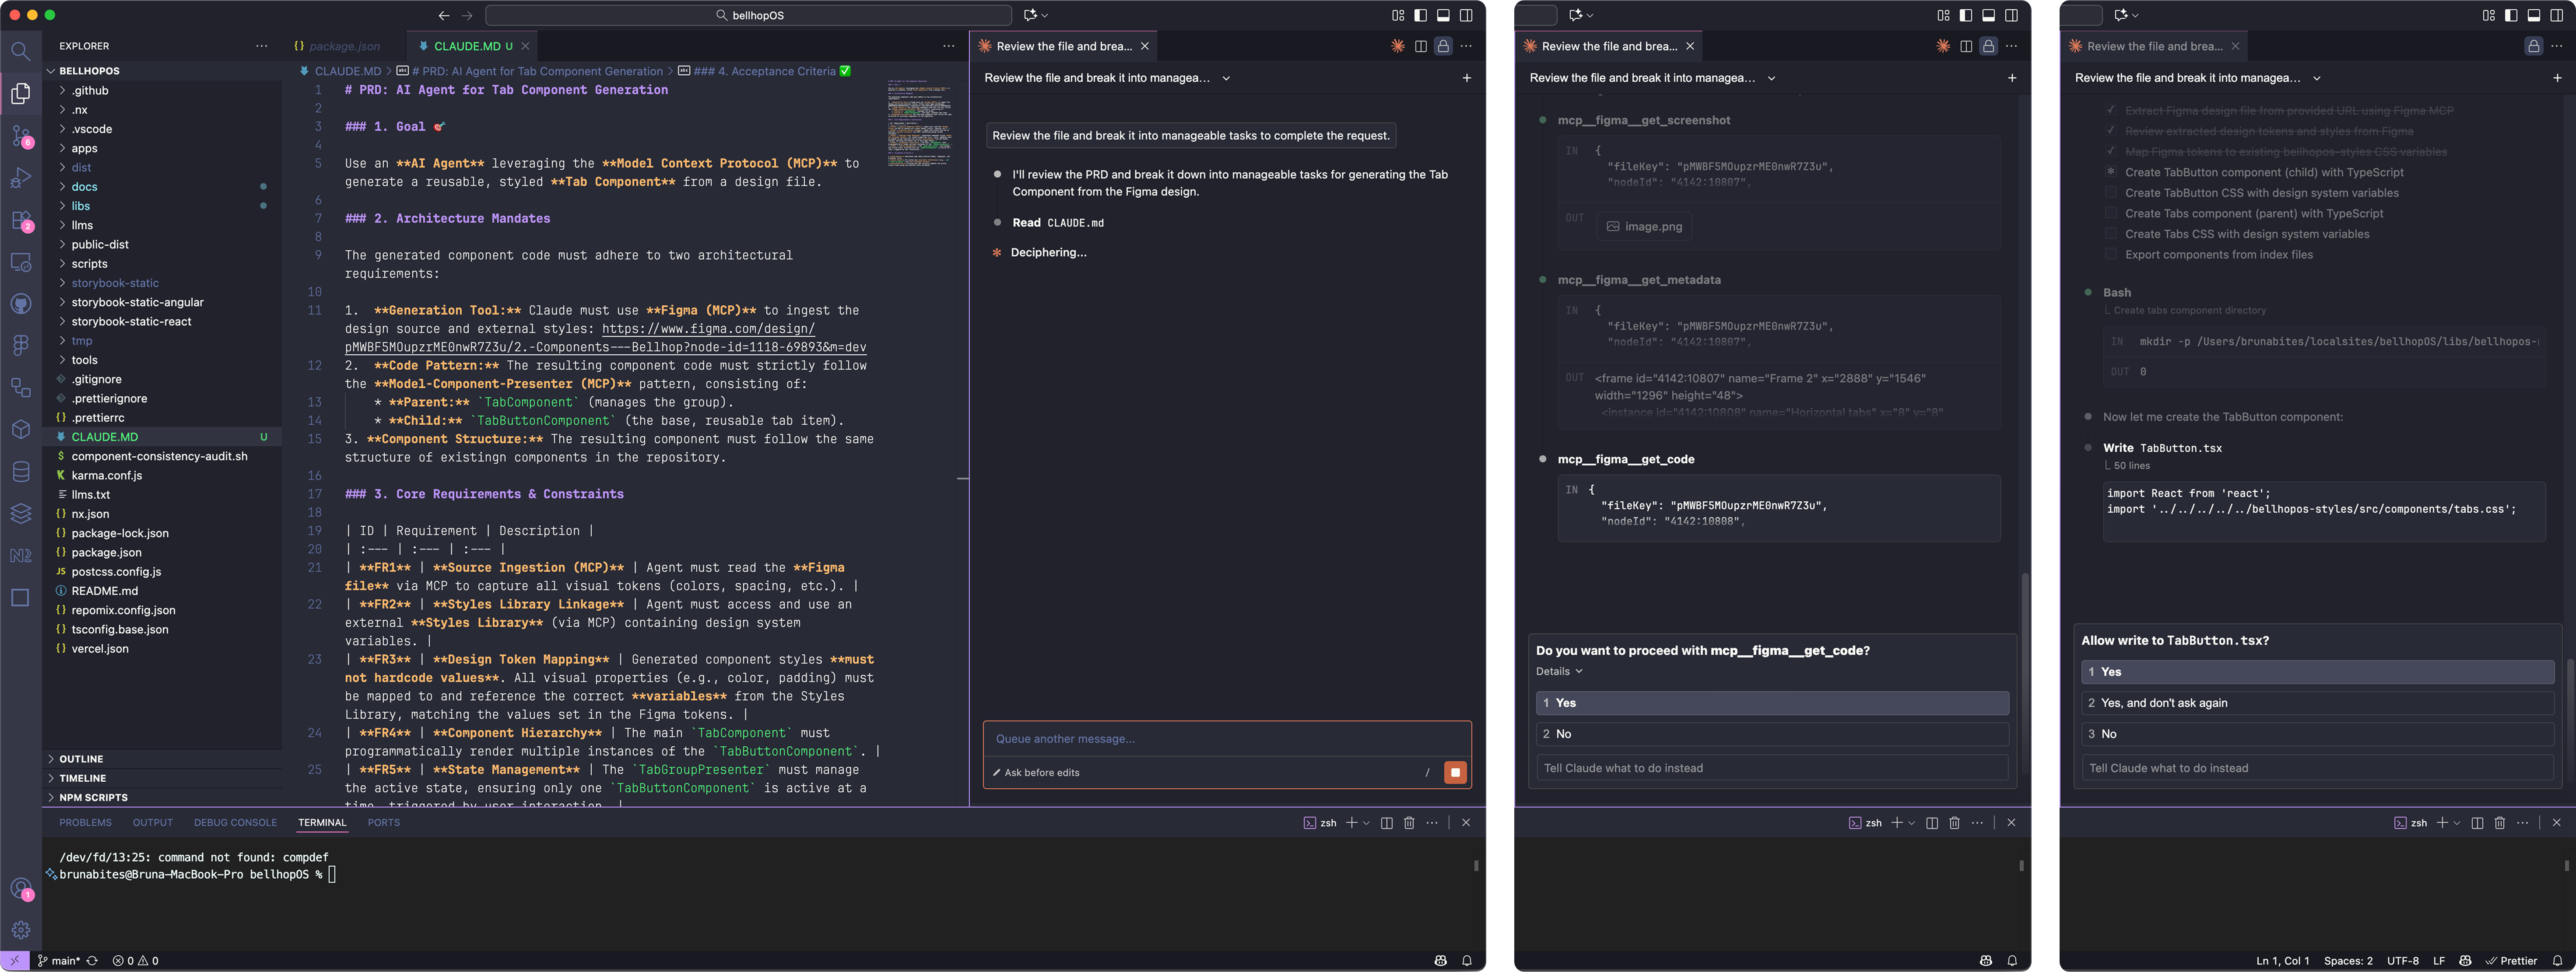2576x972 pixels.
Task: Expand the OUTLINE section
Action: pyautogui.click(x=80, y=759)
